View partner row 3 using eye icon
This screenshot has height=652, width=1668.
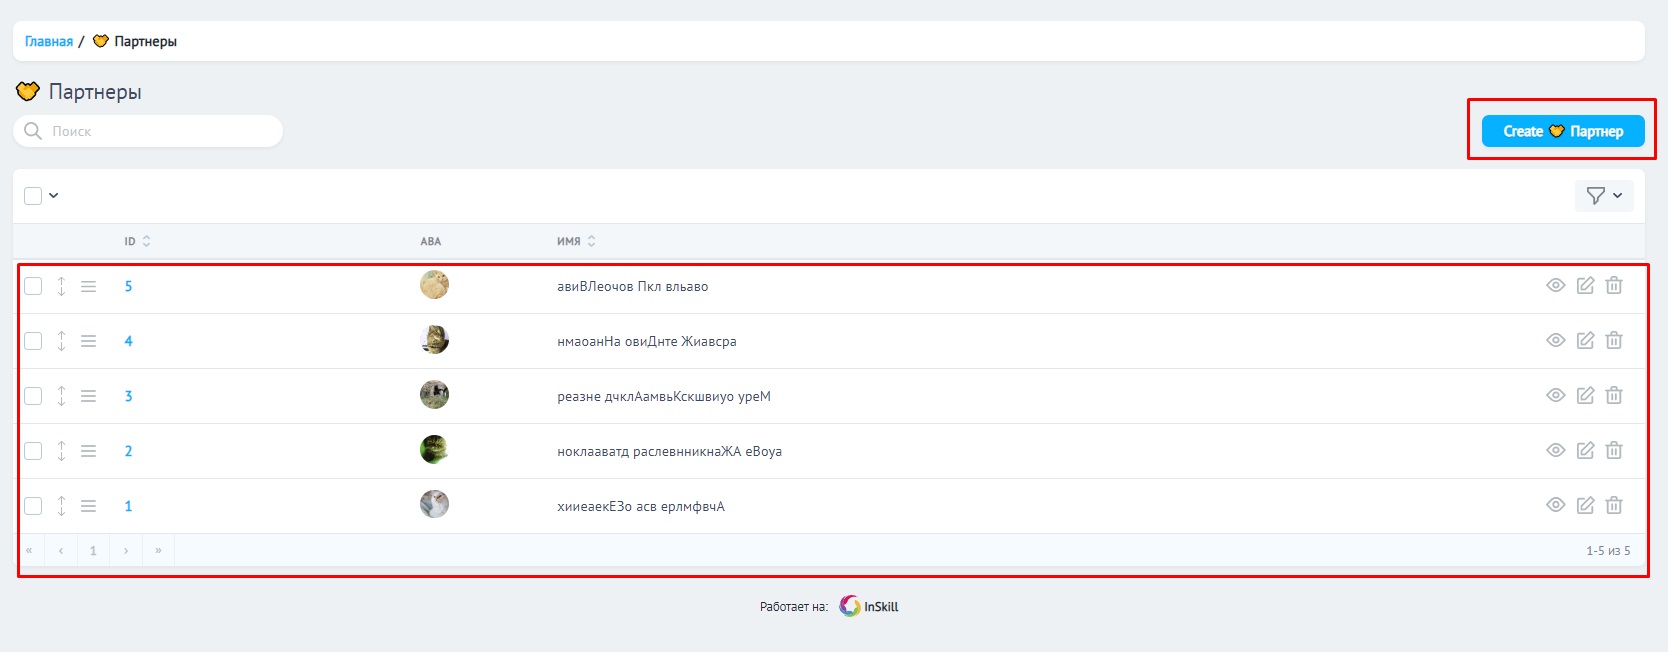click(1555, 396)
